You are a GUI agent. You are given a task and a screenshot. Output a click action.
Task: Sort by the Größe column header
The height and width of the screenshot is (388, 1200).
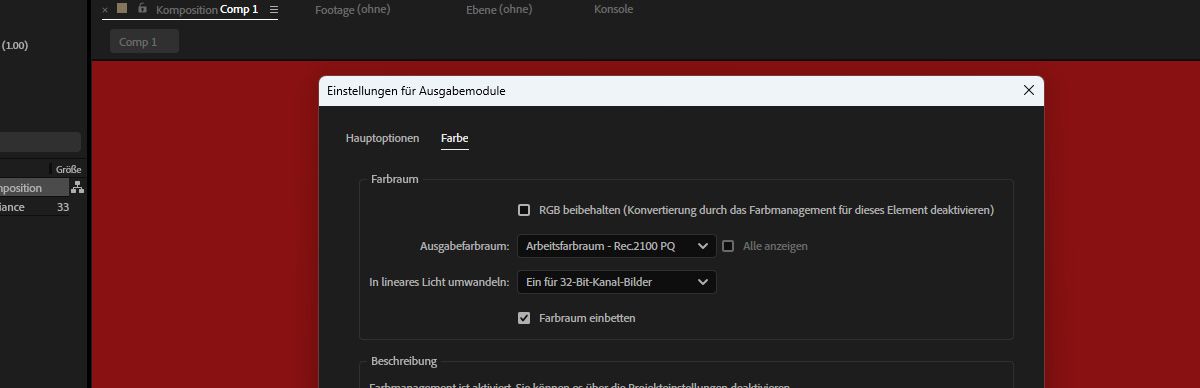coord(68,170)
